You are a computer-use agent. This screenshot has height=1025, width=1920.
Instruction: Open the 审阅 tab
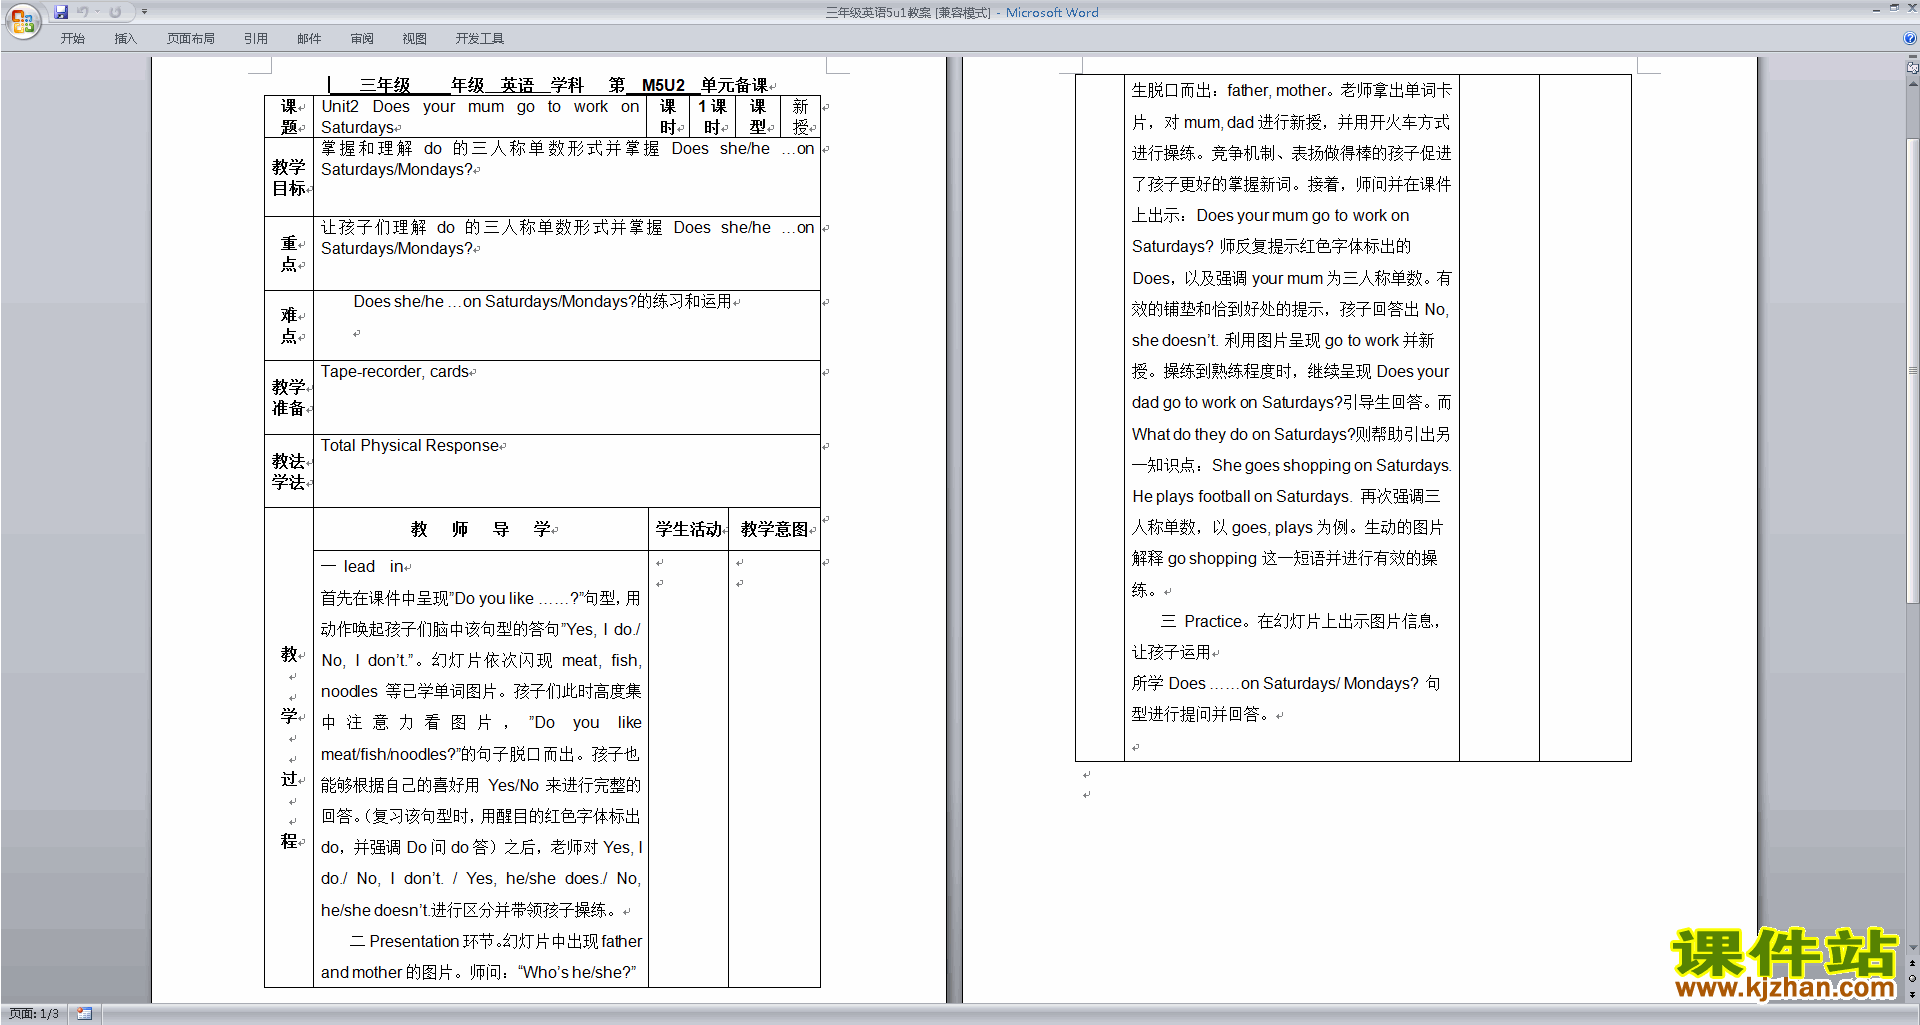click(x=362, y=39)
